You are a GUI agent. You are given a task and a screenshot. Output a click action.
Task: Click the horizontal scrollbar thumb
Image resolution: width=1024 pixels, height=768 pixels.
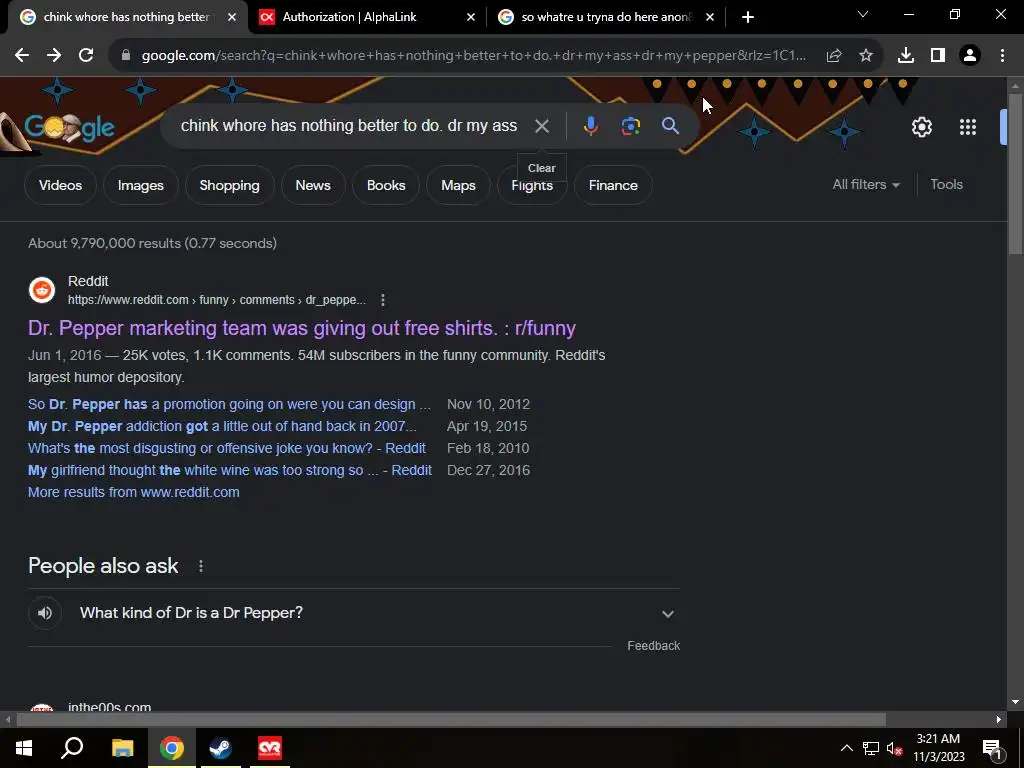click(x=451, y=720)
